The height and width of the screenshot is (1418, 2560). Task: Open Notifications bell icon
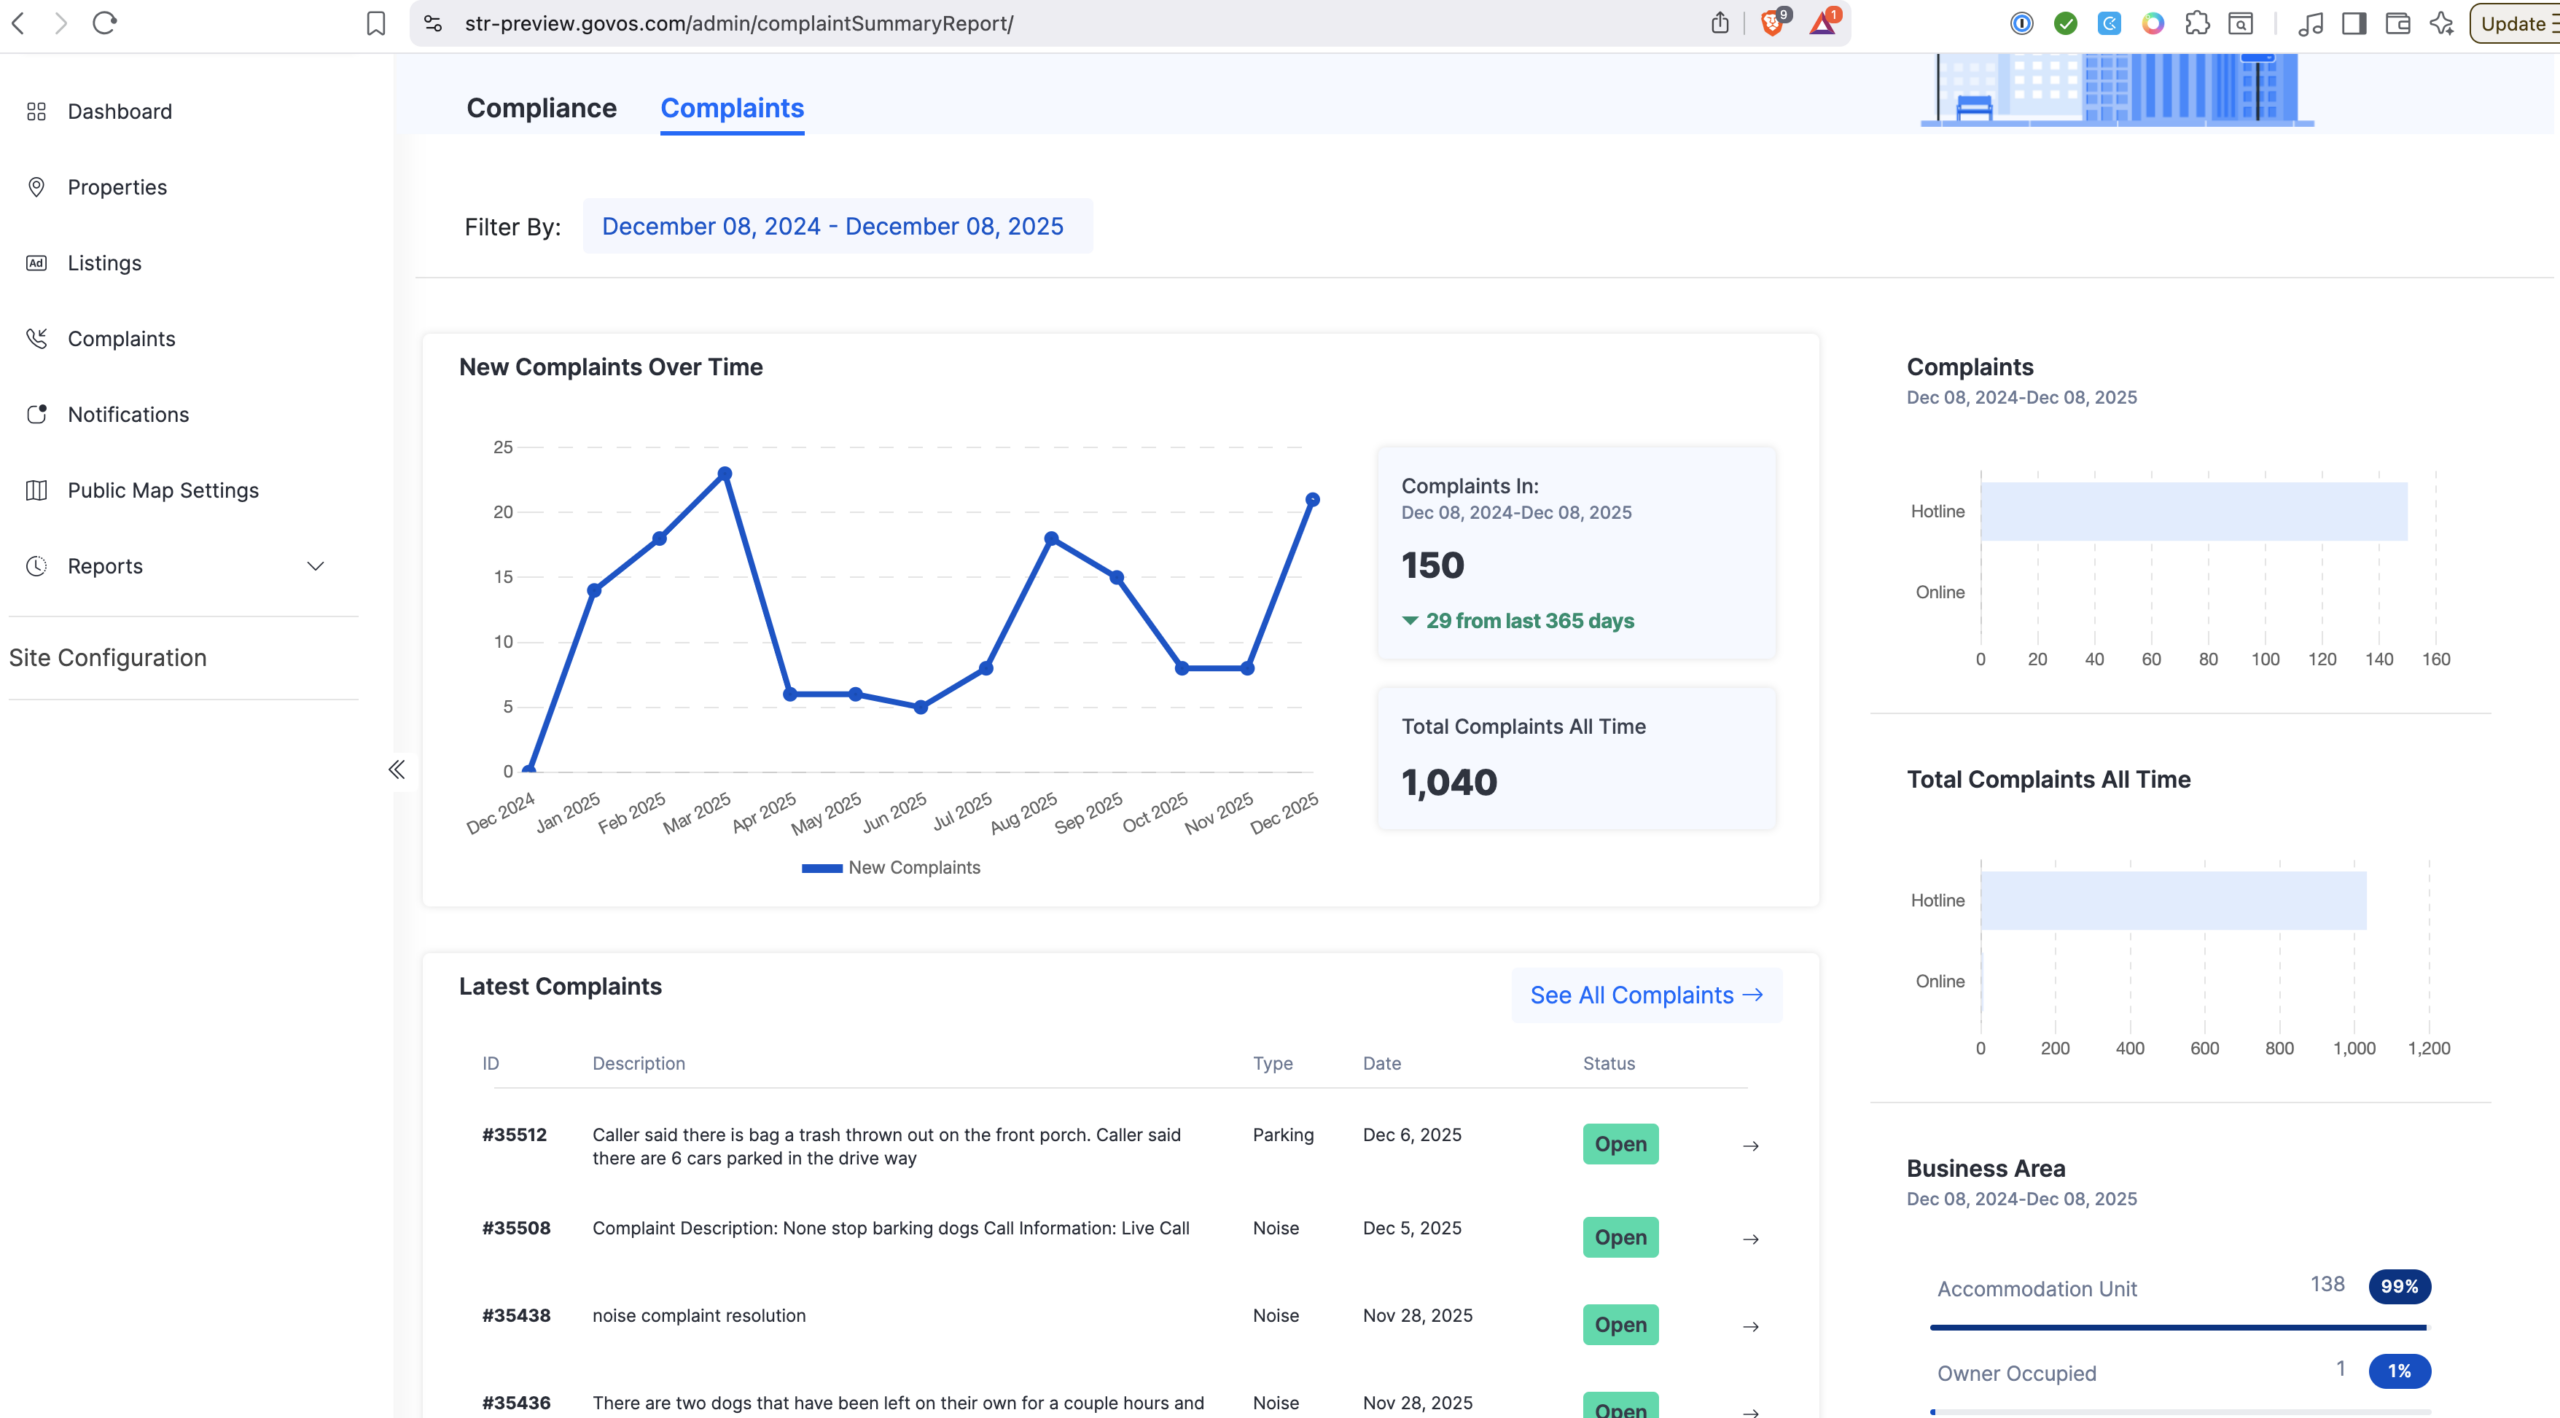(x=36, y=414)
